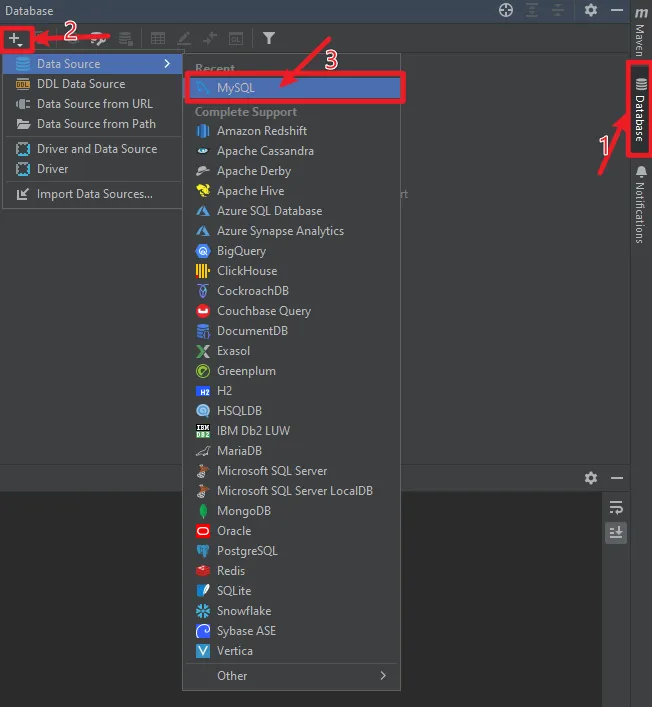Choose Azure SQL Database
Image resolution: width=652 pixels, height=707 pixels.
(291, 211)
